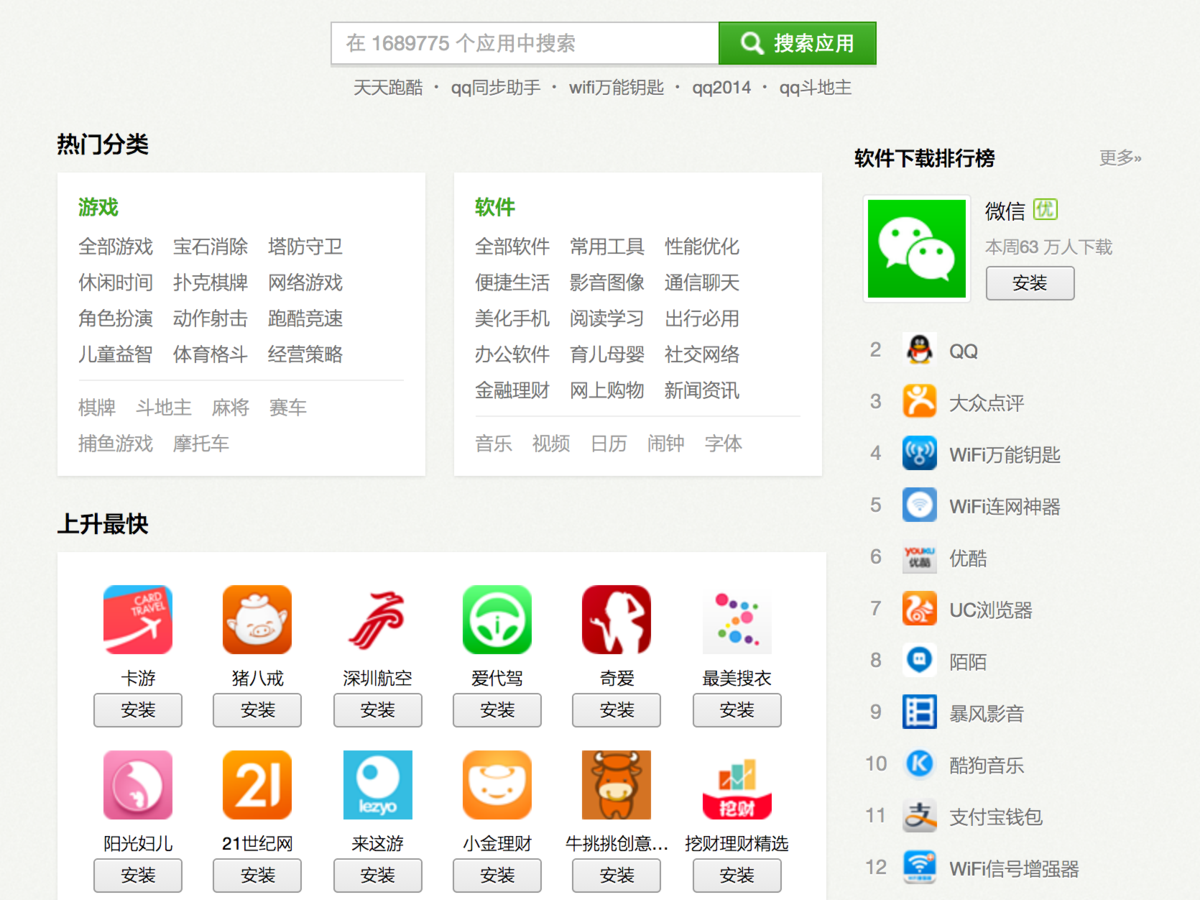Open the 卡游 Card Travel app icon
The width and height of the screenshot is (1200, 900).
[138, 620]
